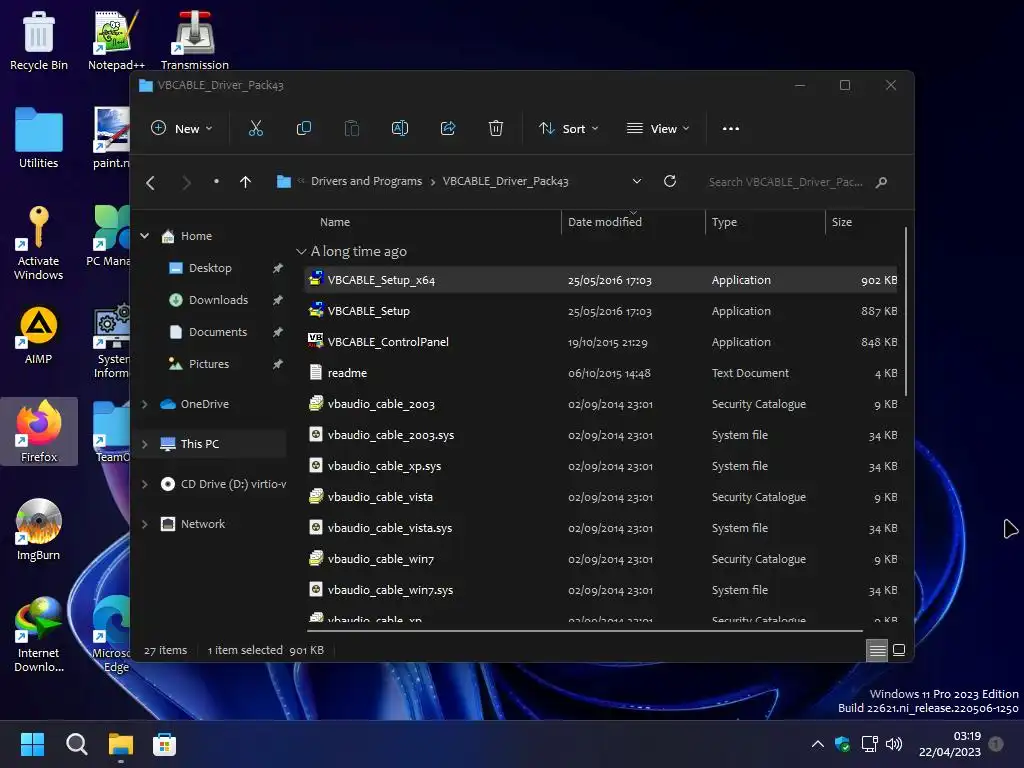Select vbaudio_cable_2003.sys file

(601, 436)
